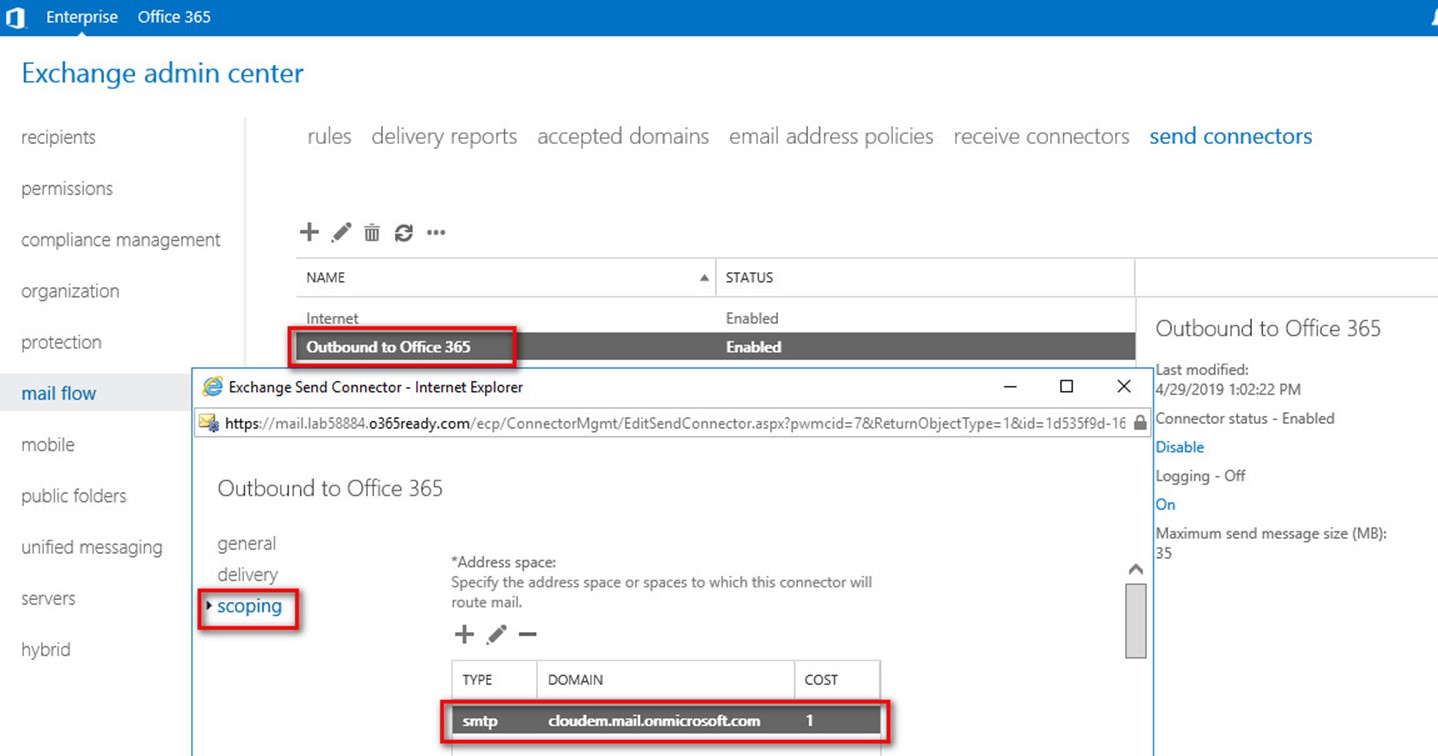
Task: Edit selected send connector with pencil icon
Action: pyautogui.click(x=341, y=232)
